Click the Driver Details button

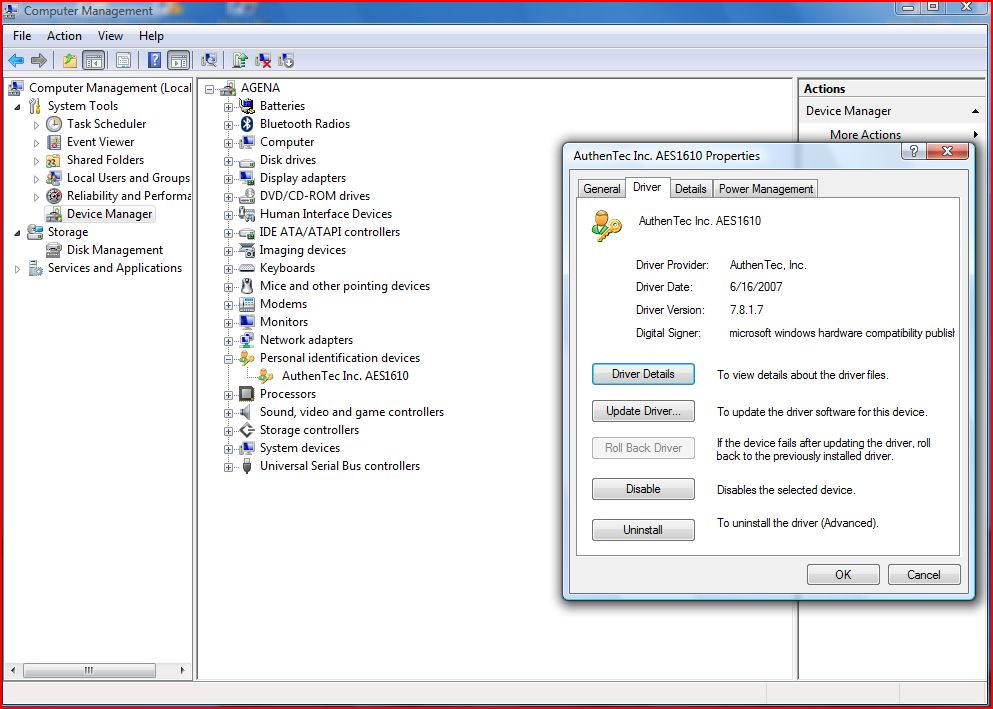click(x=643, y=374)
